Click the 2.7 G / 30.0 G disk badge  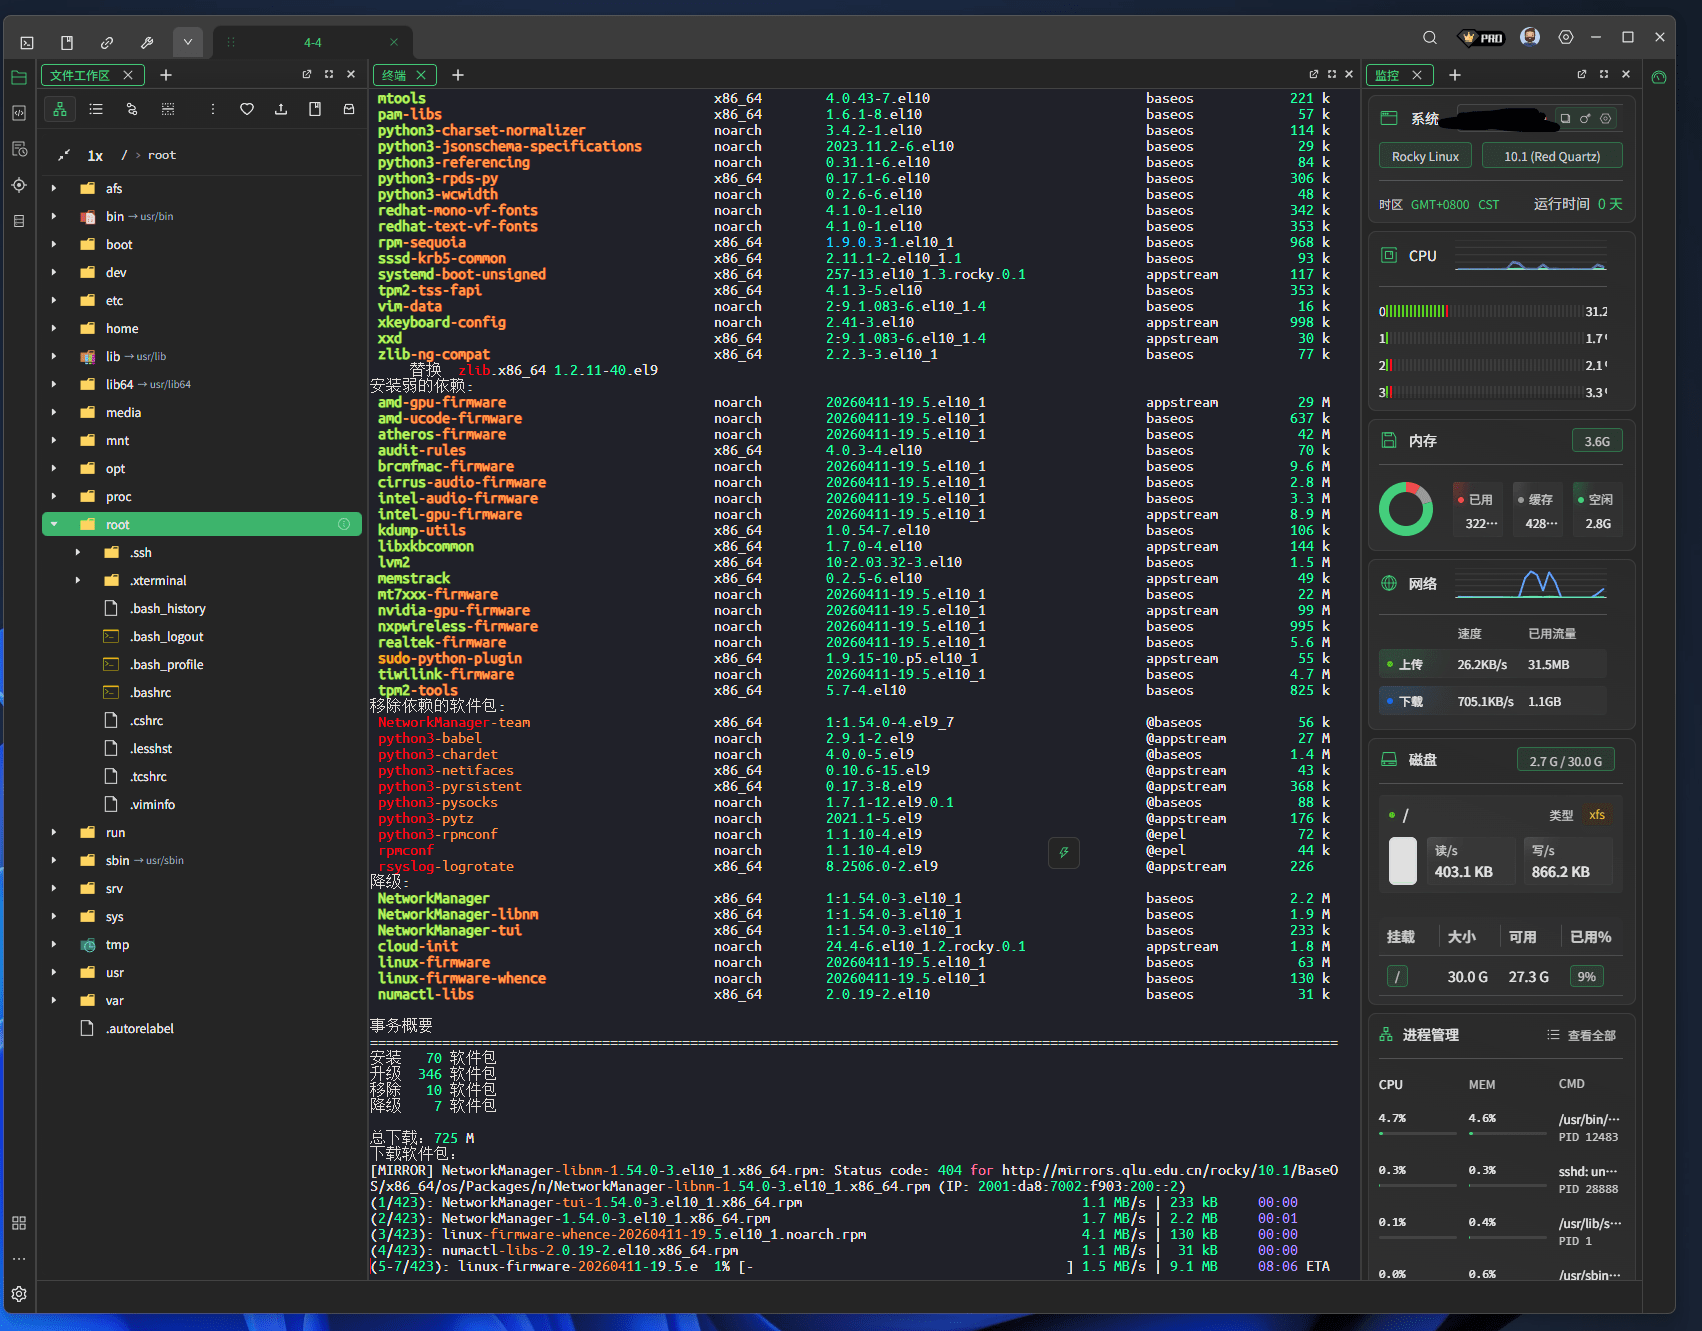1565,761
